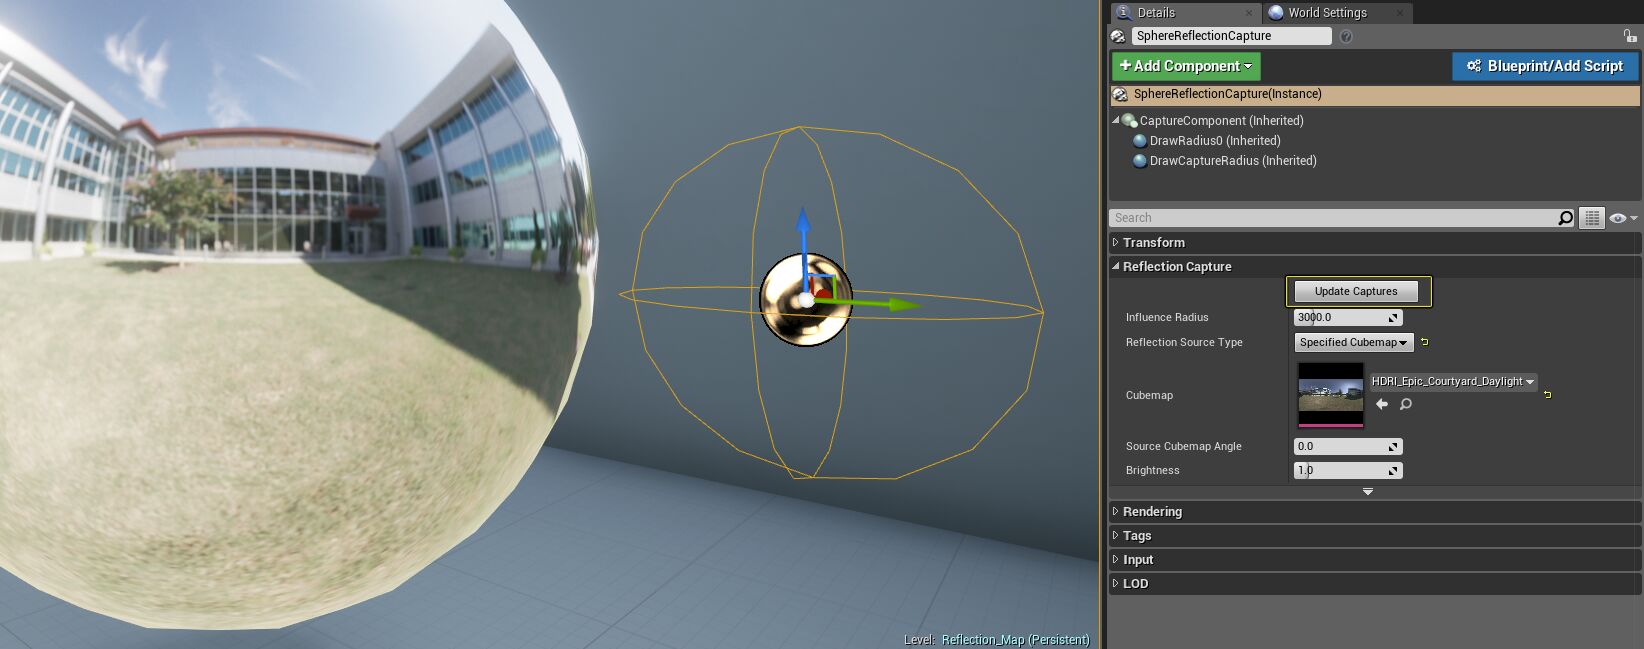Click the Reflection Source Type label

click(1184, 343)
